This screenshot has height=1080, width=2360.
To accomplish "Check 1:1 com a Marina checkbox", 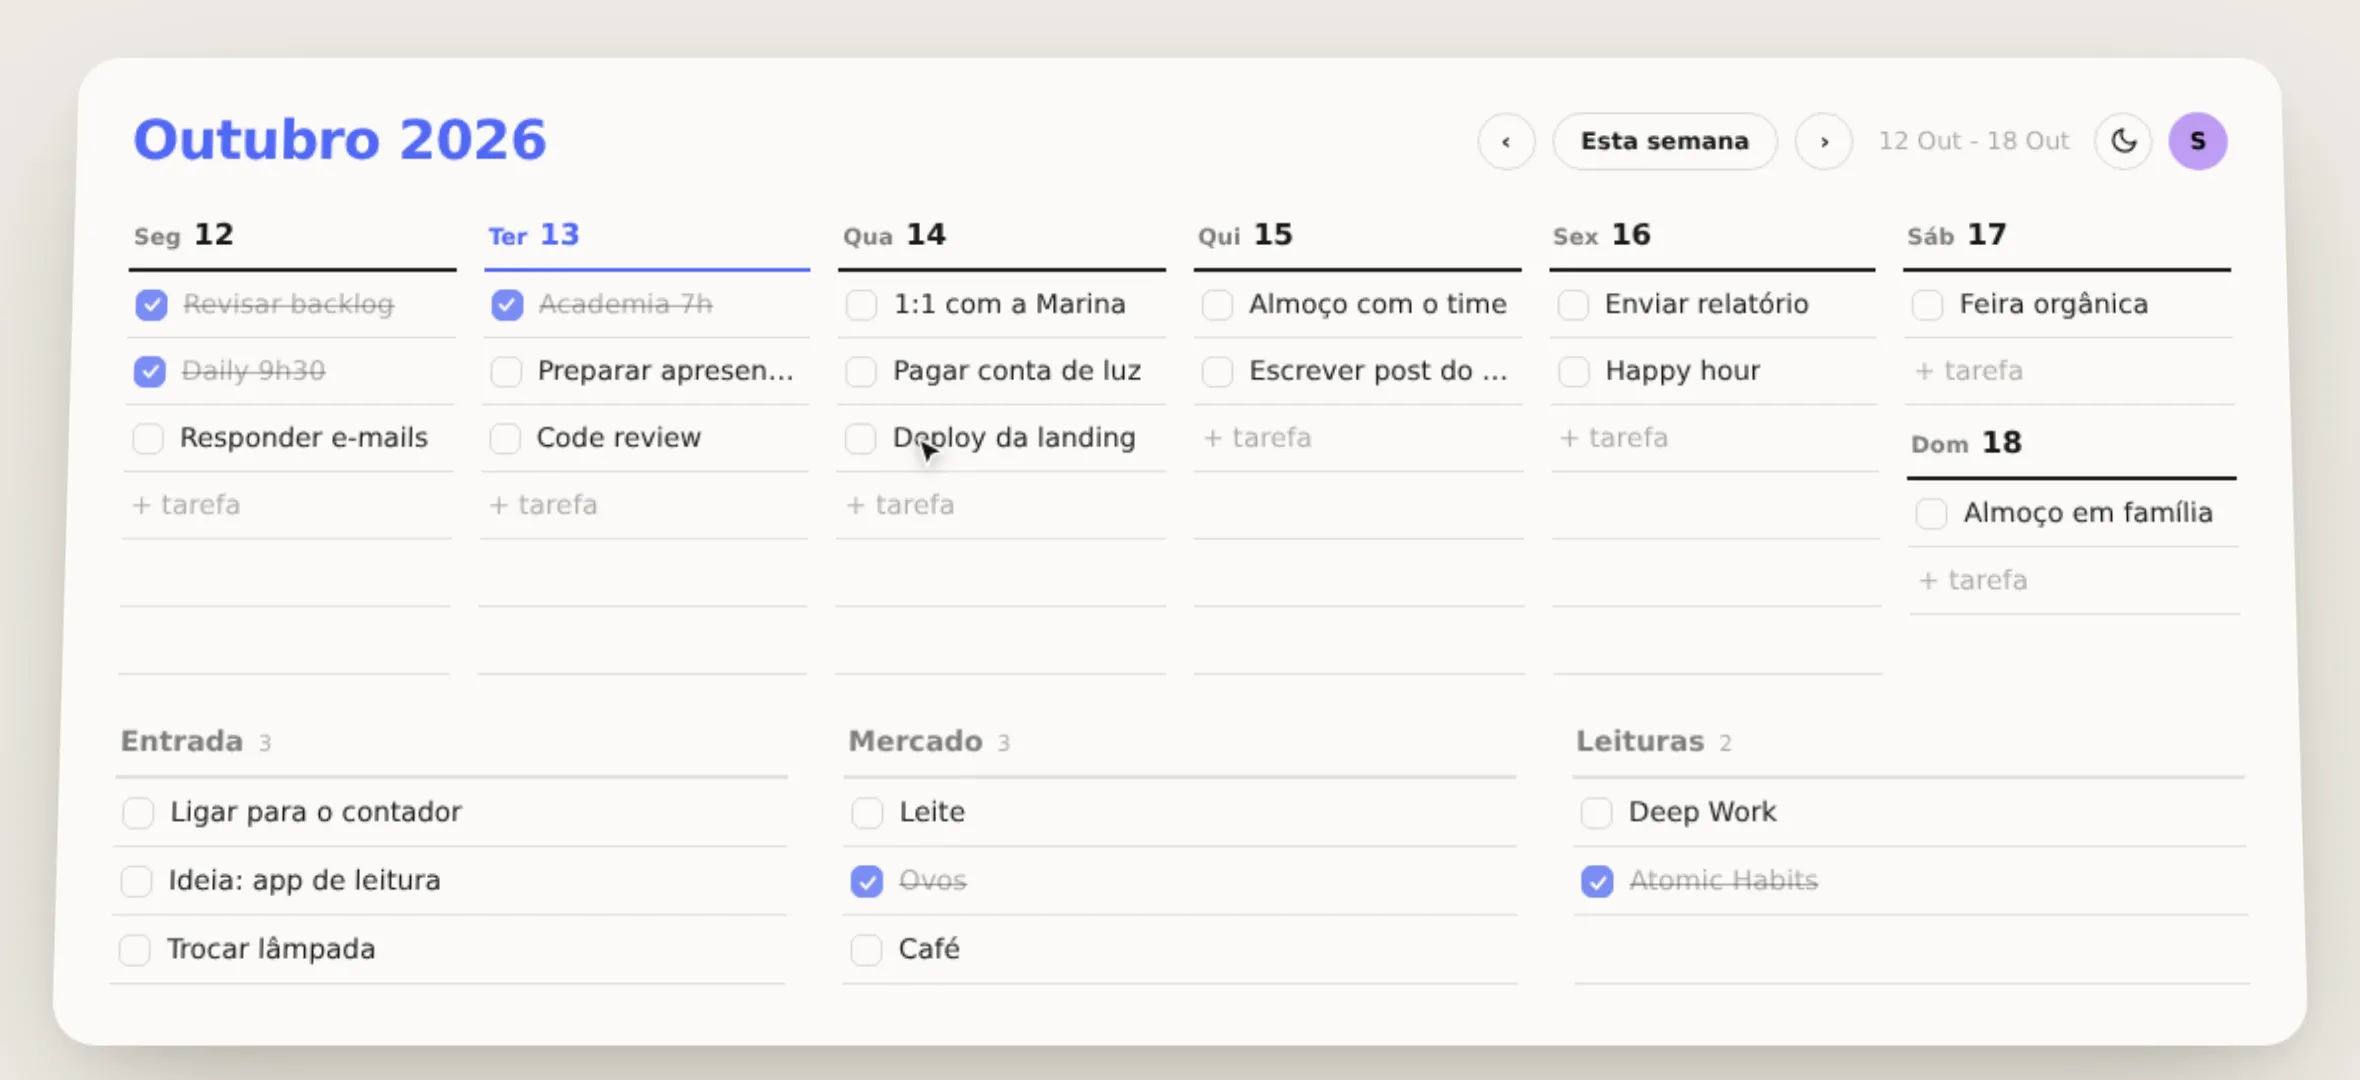I will pyautogui.click(x=861, y=304).
